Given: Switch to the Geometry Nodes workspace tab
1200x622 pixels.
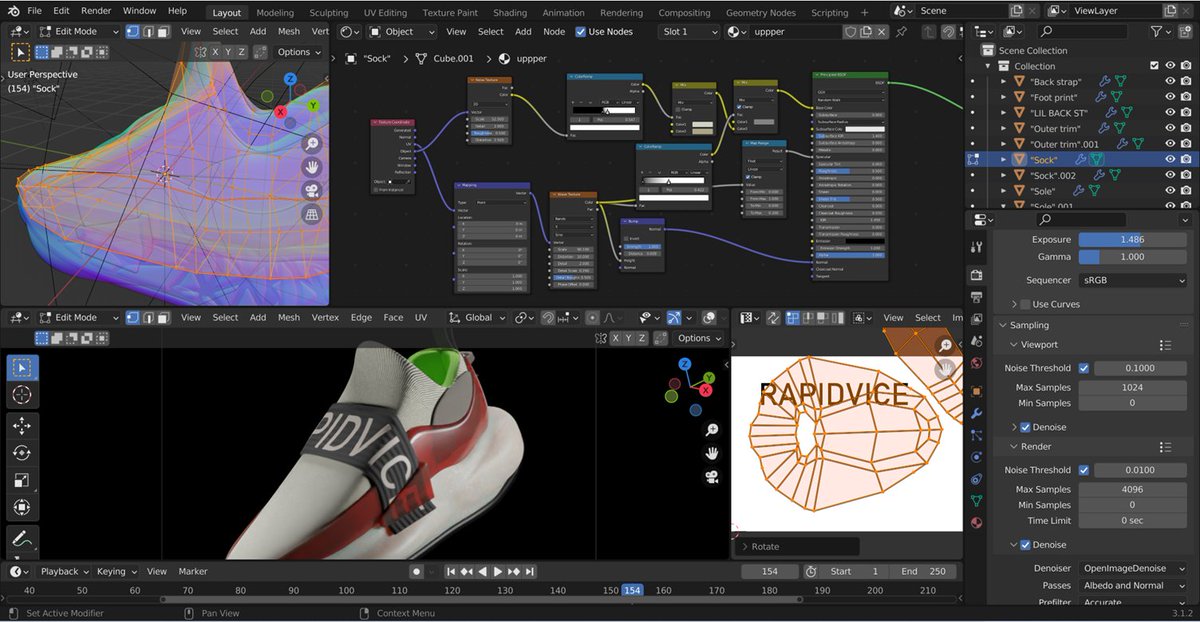Looking at the screenshot, I should point(761,13).
